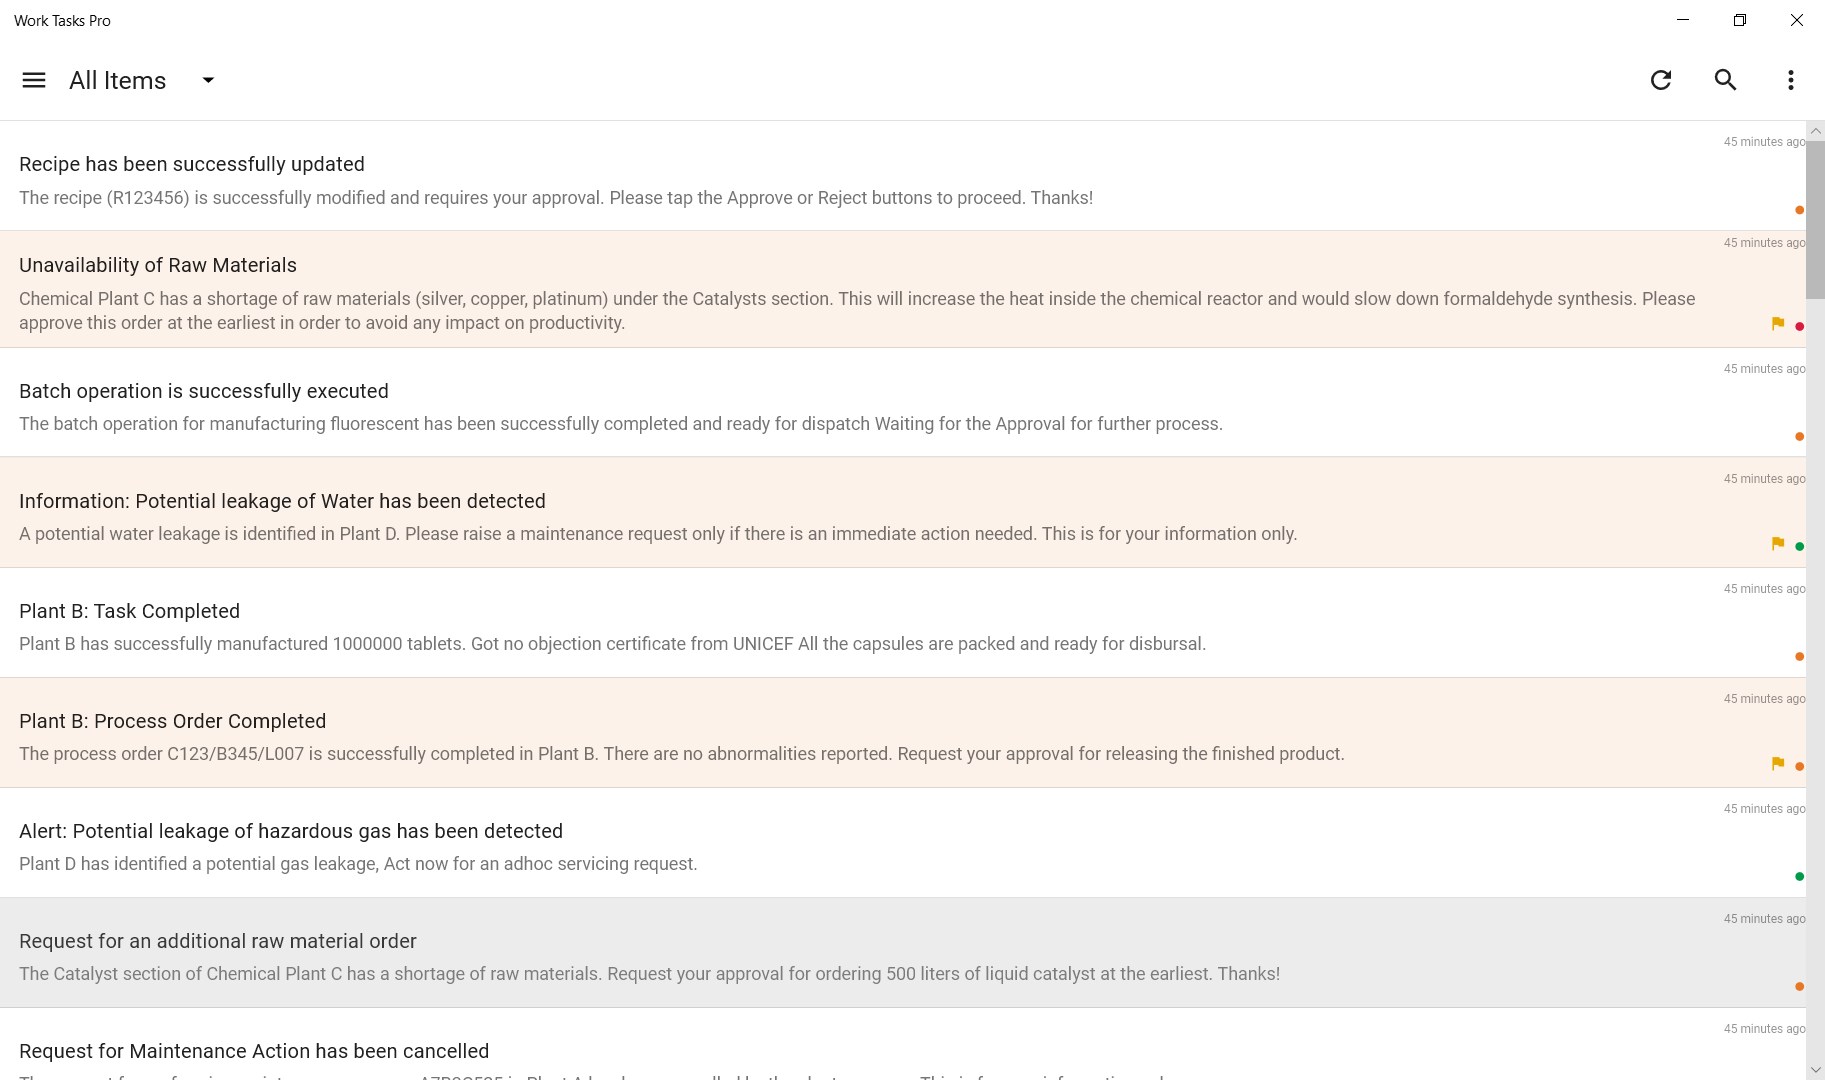This screenshot has height=1080, width=1825.
Task: Open the three-dot more options menu
Action: pos(1790,80)
